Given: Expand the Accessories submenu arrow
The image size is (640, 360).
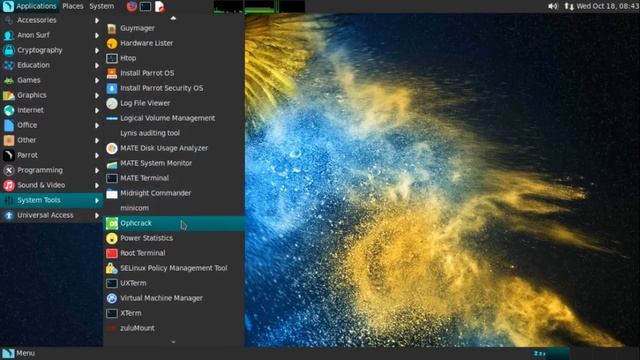Looking at the screenshot, I should [x=97, y=20].
